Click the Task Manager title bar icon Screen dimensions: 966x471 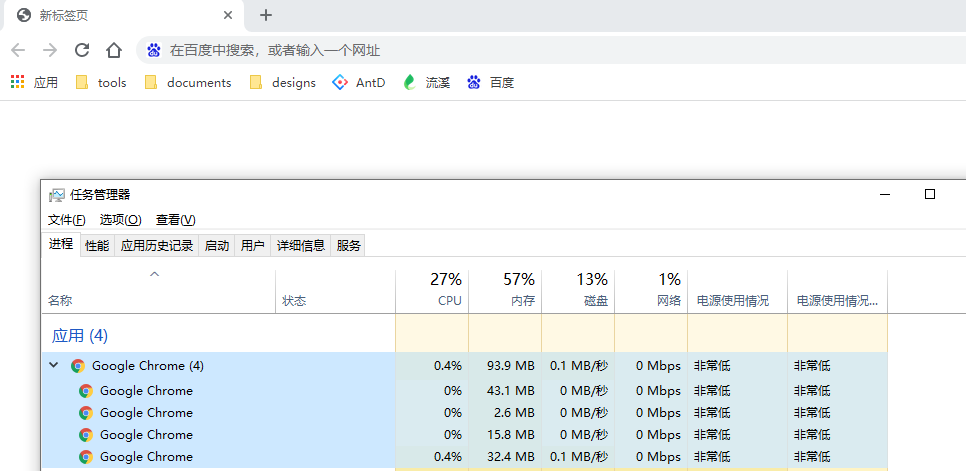[x=57, y=195]
